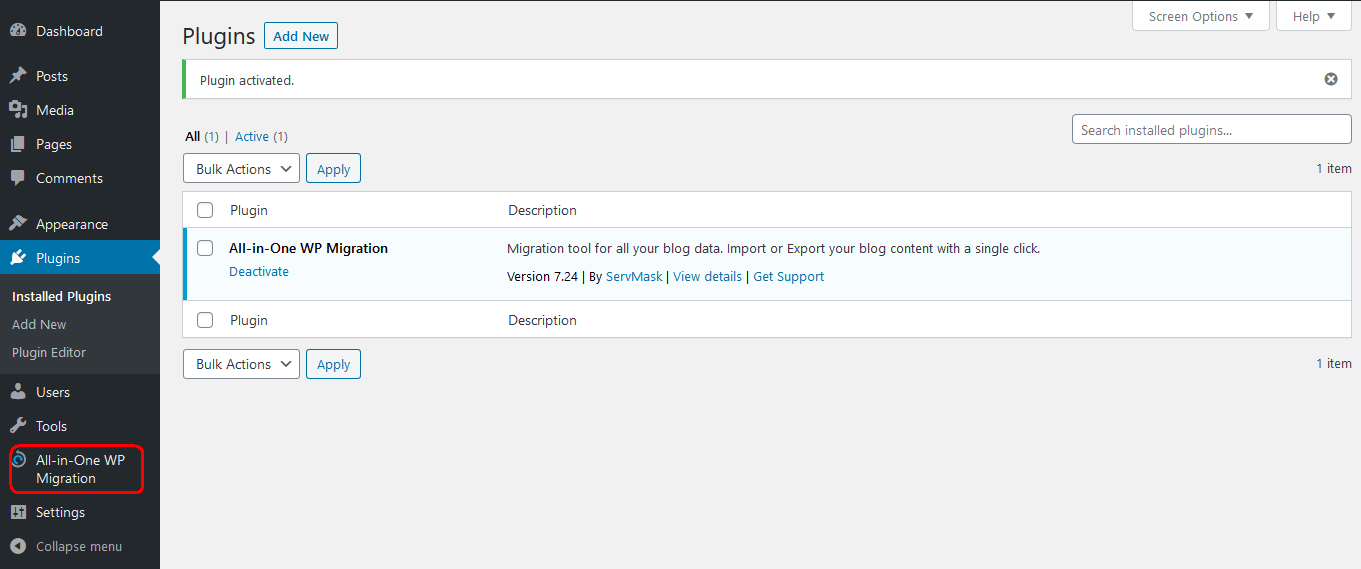Click the All-in-One WP Migration sidebar icon
The width and height of the screenshot is (1361, 569).
pyautogui.click(x=18, y=460)
